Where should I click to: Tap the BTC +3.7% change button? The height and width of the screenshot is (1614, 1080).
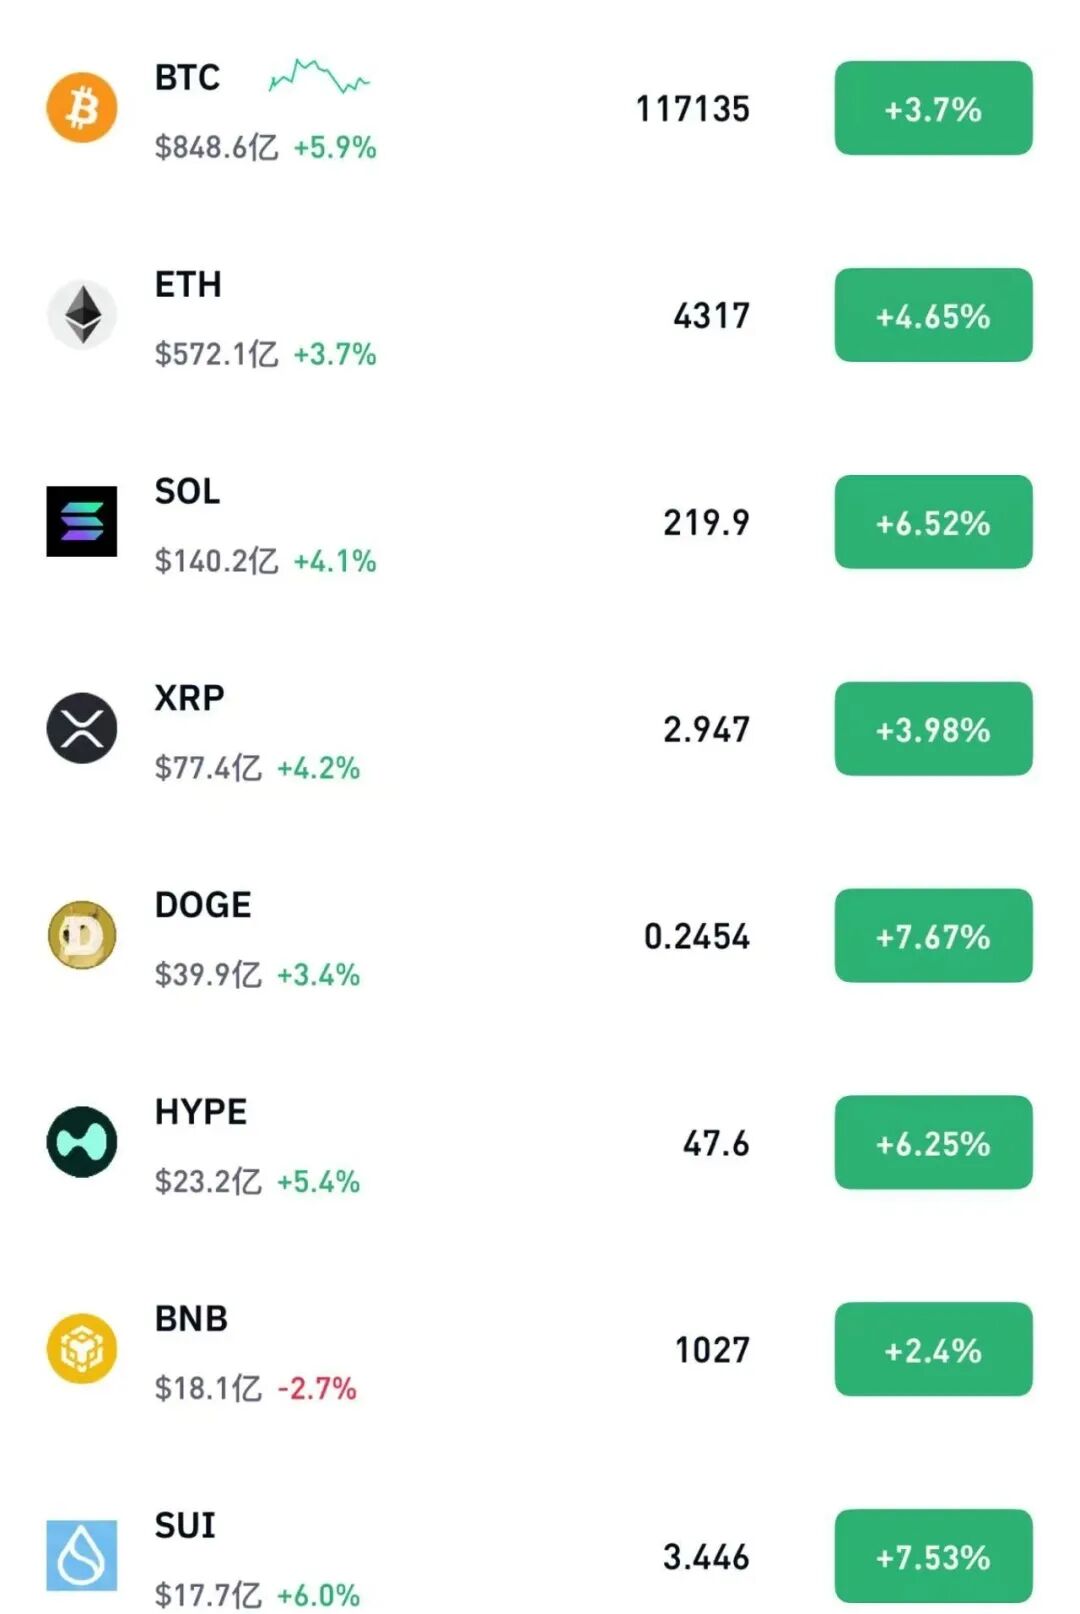(x=933, y=108)
